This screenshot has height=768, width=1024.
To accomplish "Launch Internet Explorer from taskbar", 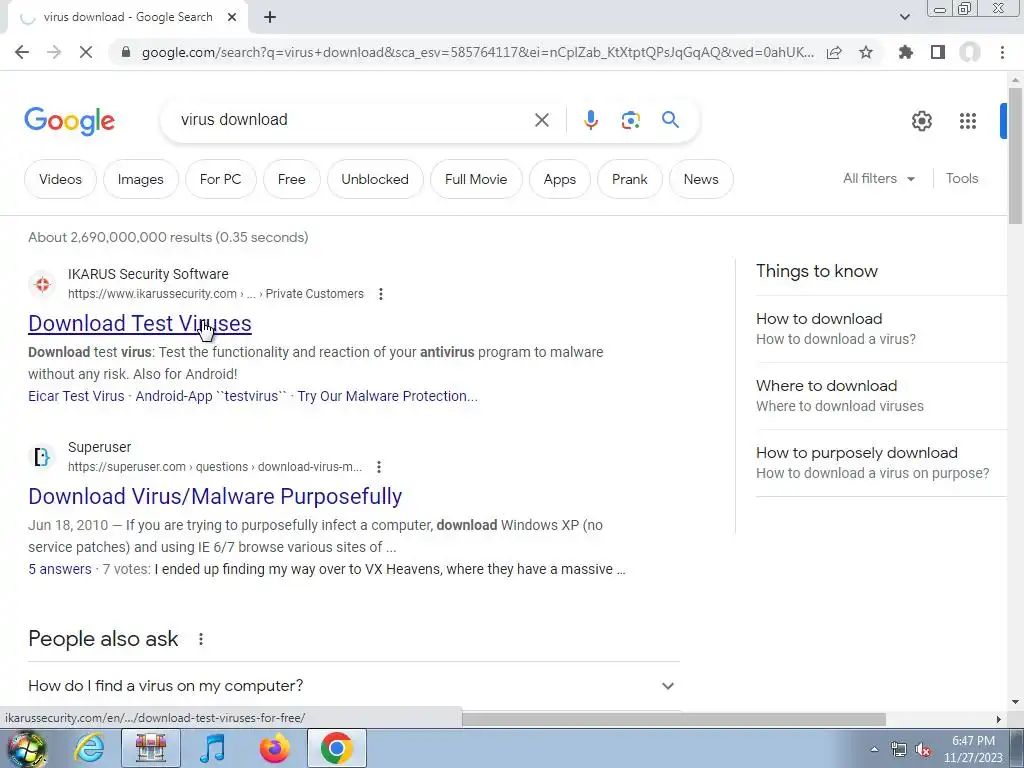I will point(89,748).
